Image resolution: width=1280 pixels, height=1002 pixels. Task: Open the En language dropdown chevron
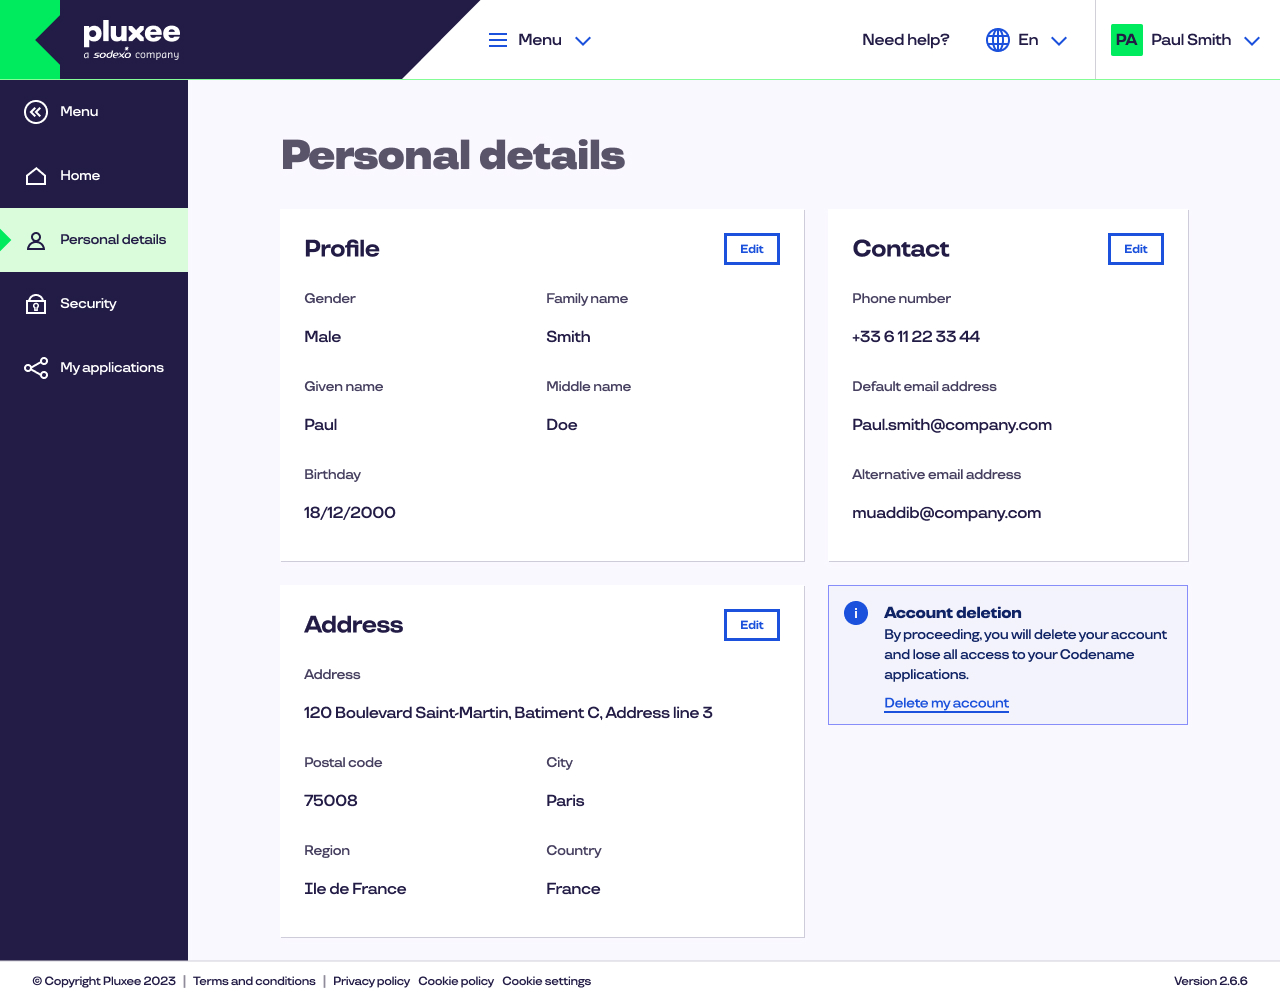coord(1059,41)
